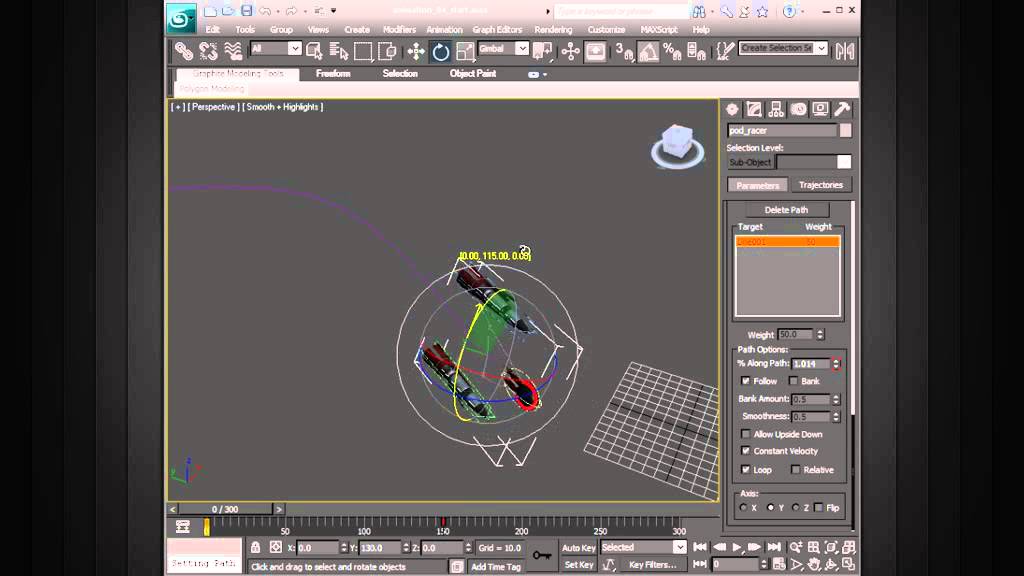
Task: Open the Gimbal reference coordinate dropdown
Action: (521, 48)
